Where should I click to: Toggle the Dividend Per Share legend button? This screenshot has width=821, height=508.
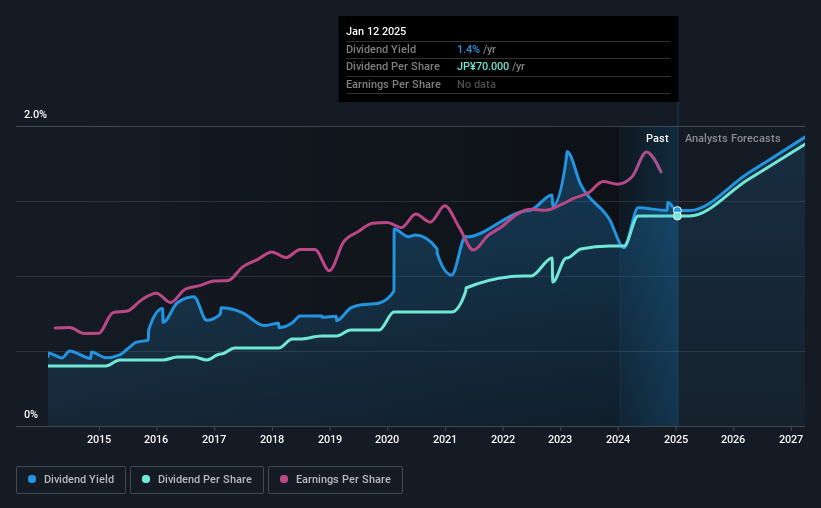click(197, 480)
